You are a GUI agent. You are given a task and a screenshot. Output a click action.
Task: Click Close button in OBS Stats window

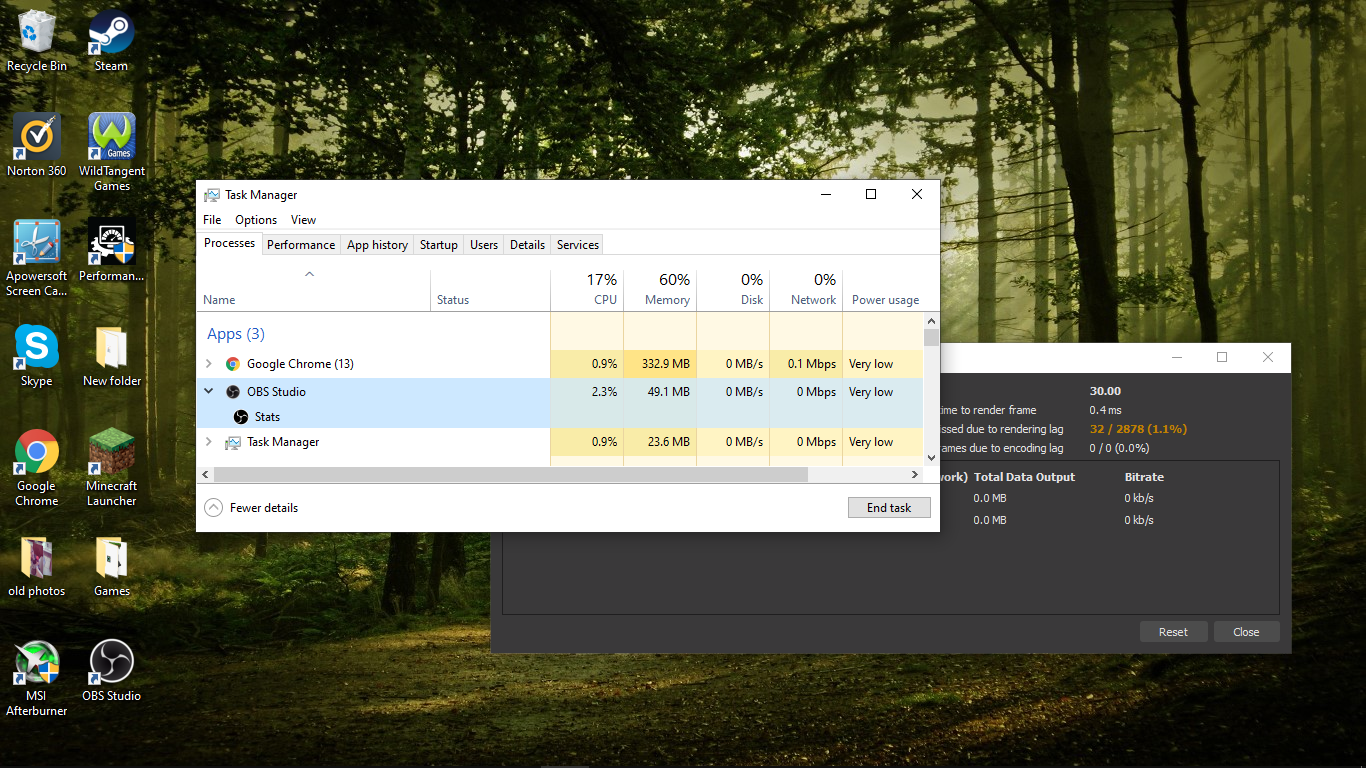(1246, 632)
